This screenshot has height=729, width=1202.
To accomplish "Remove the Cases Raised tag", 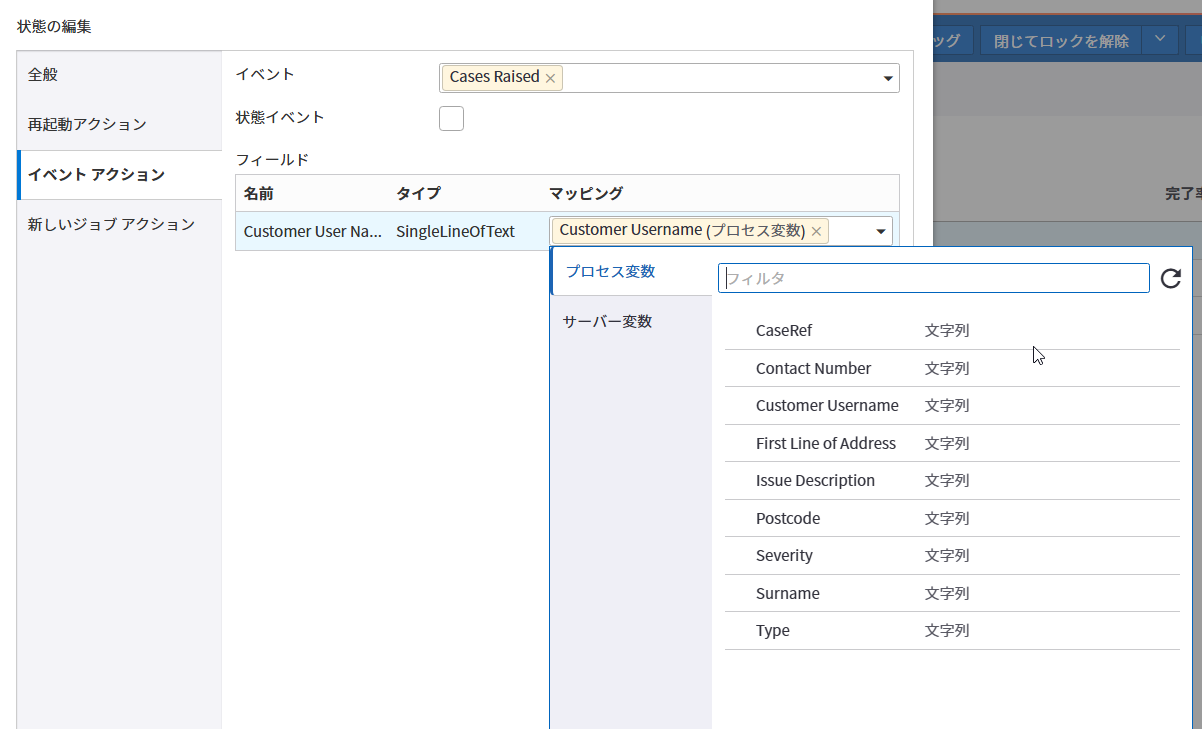I will click(550, 78).
